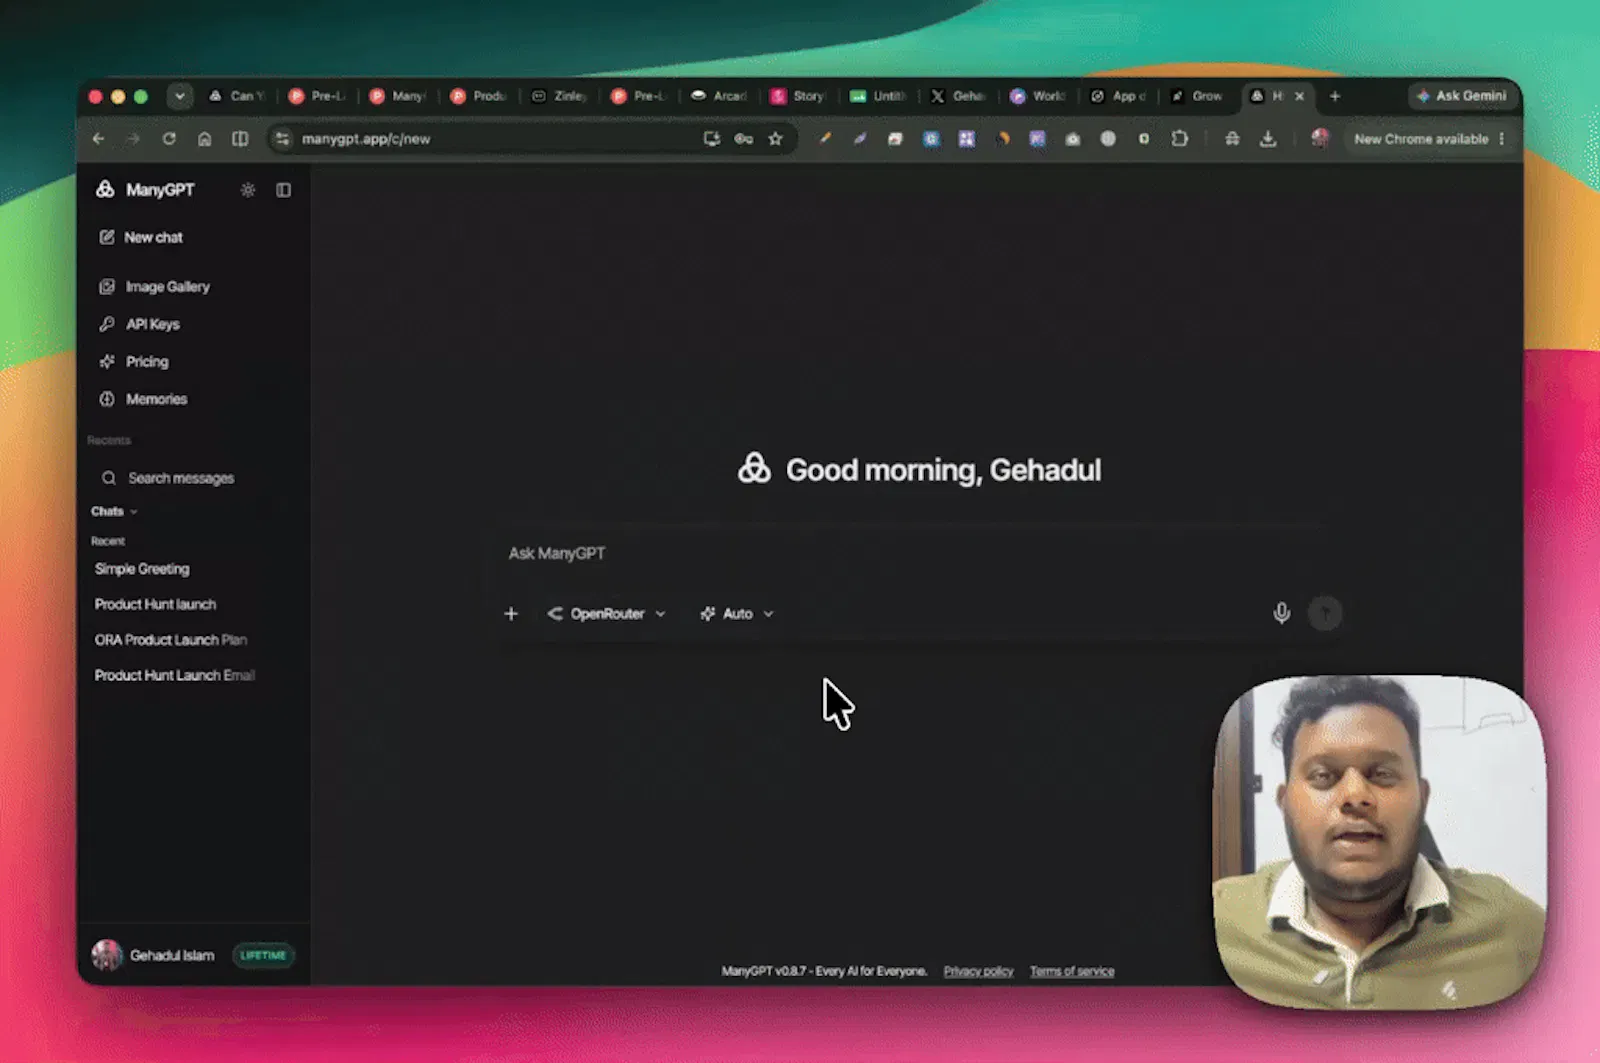Open a new browser tab
The width and height of the screenshot is (1600, 1063).
(1335, 96)
